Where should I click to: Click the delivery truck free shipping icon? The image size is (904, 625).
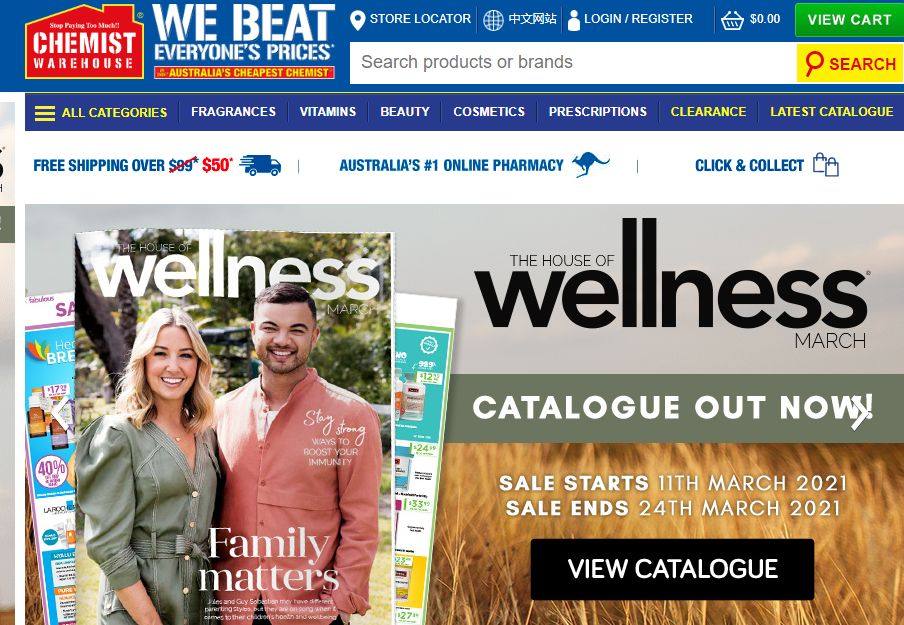point(260,165)
